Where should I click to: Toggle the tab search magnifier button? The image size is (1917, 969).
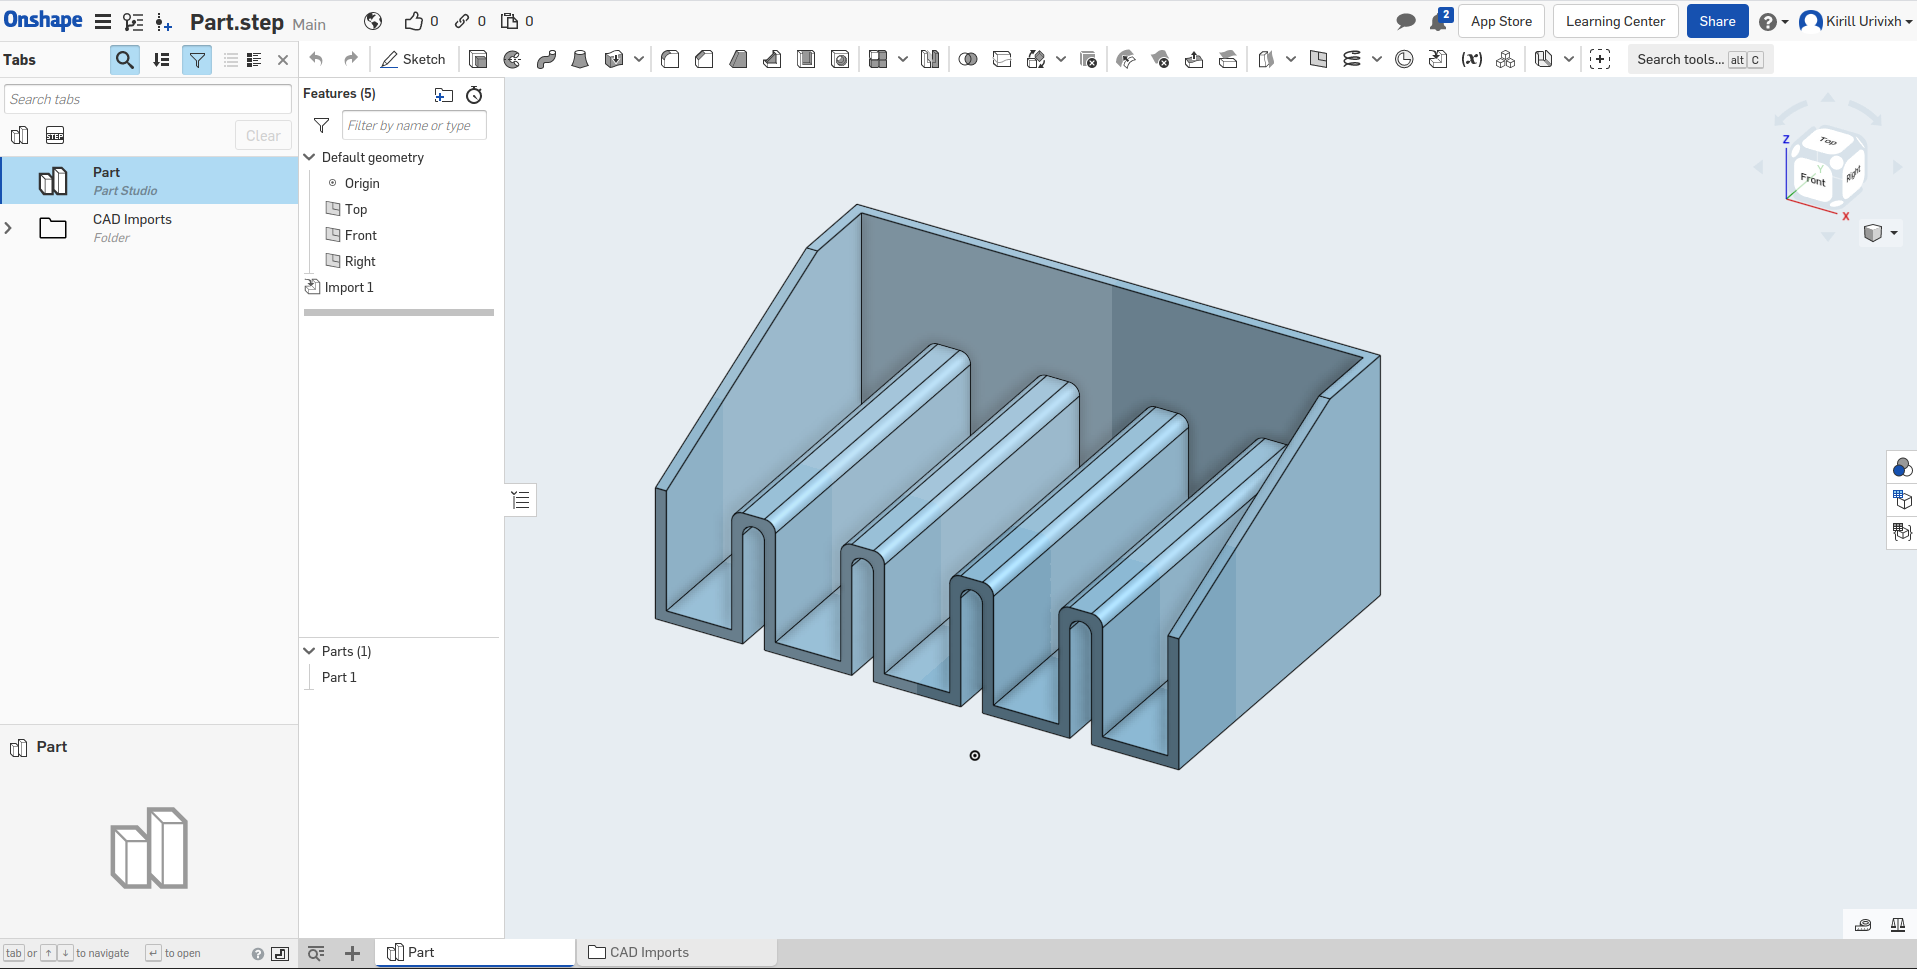(x=124, y=60)
